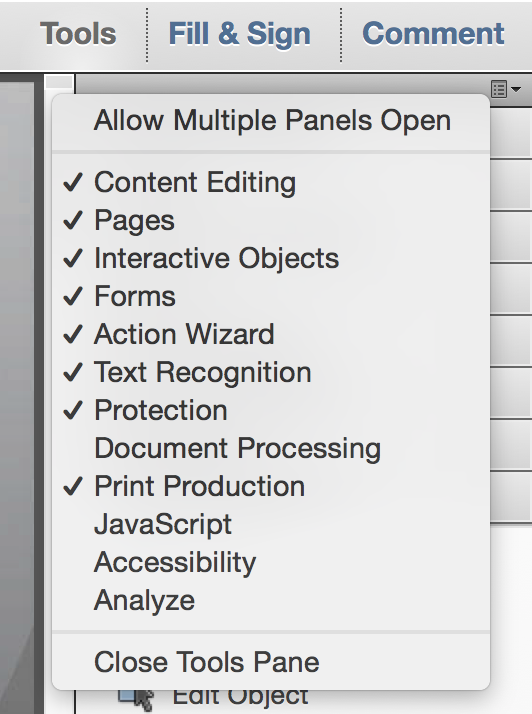The width and height of the screenshot is (532, 714).
Task: Select Allow Multiple Panels Open
Action: pos(271,121)
